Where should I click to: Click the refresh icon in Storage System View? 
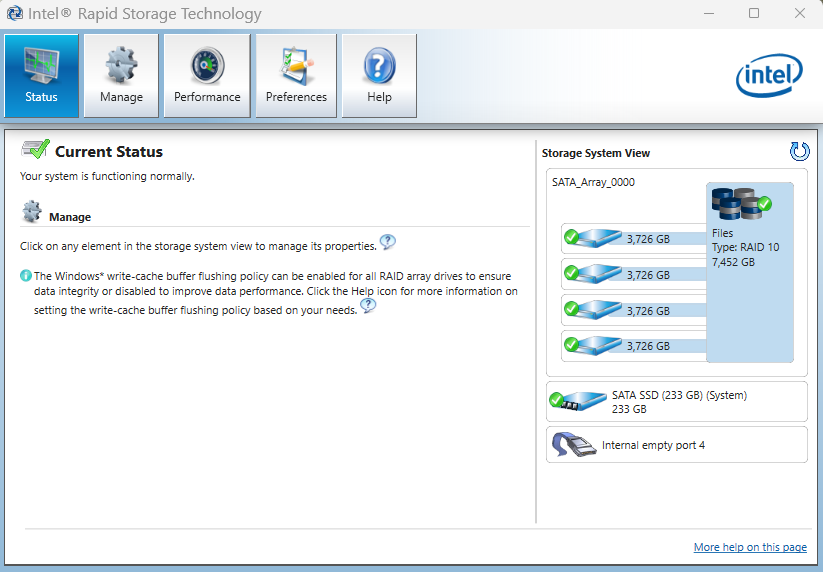[799, 152]
